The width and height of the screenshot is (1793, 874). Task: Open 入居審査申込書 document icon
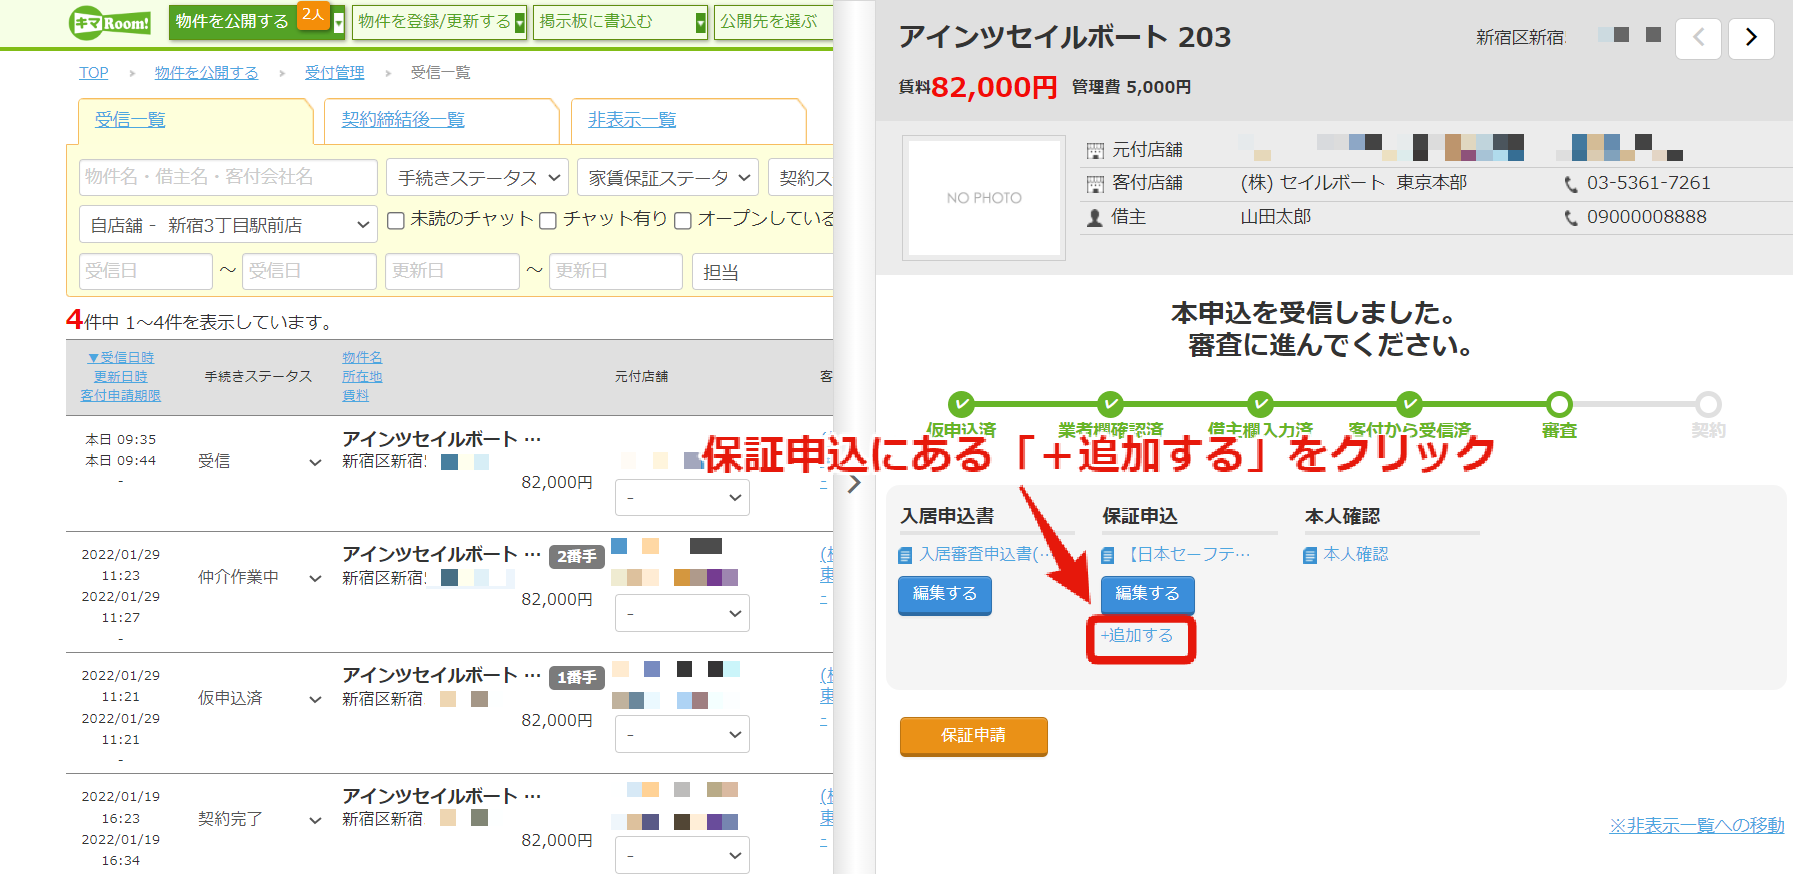click(905, 555)
